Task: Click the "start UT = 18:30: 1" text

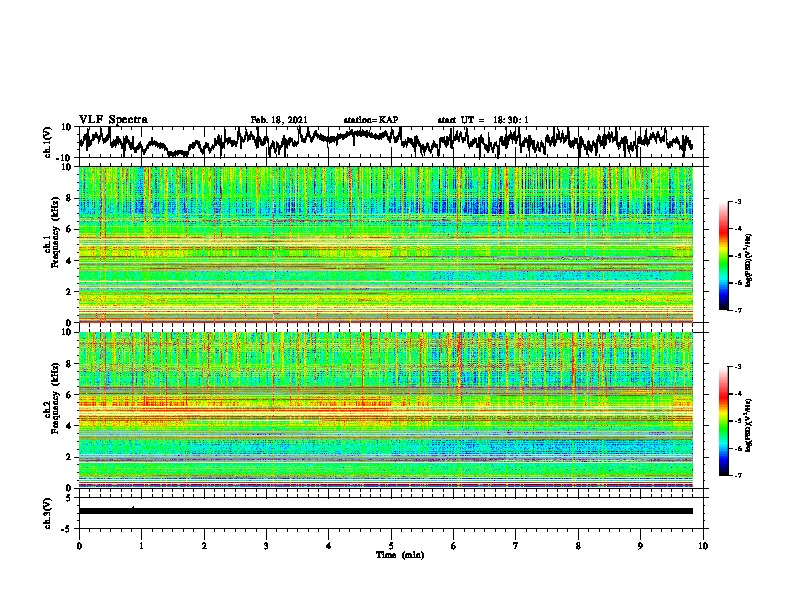Action: point(483,120)
